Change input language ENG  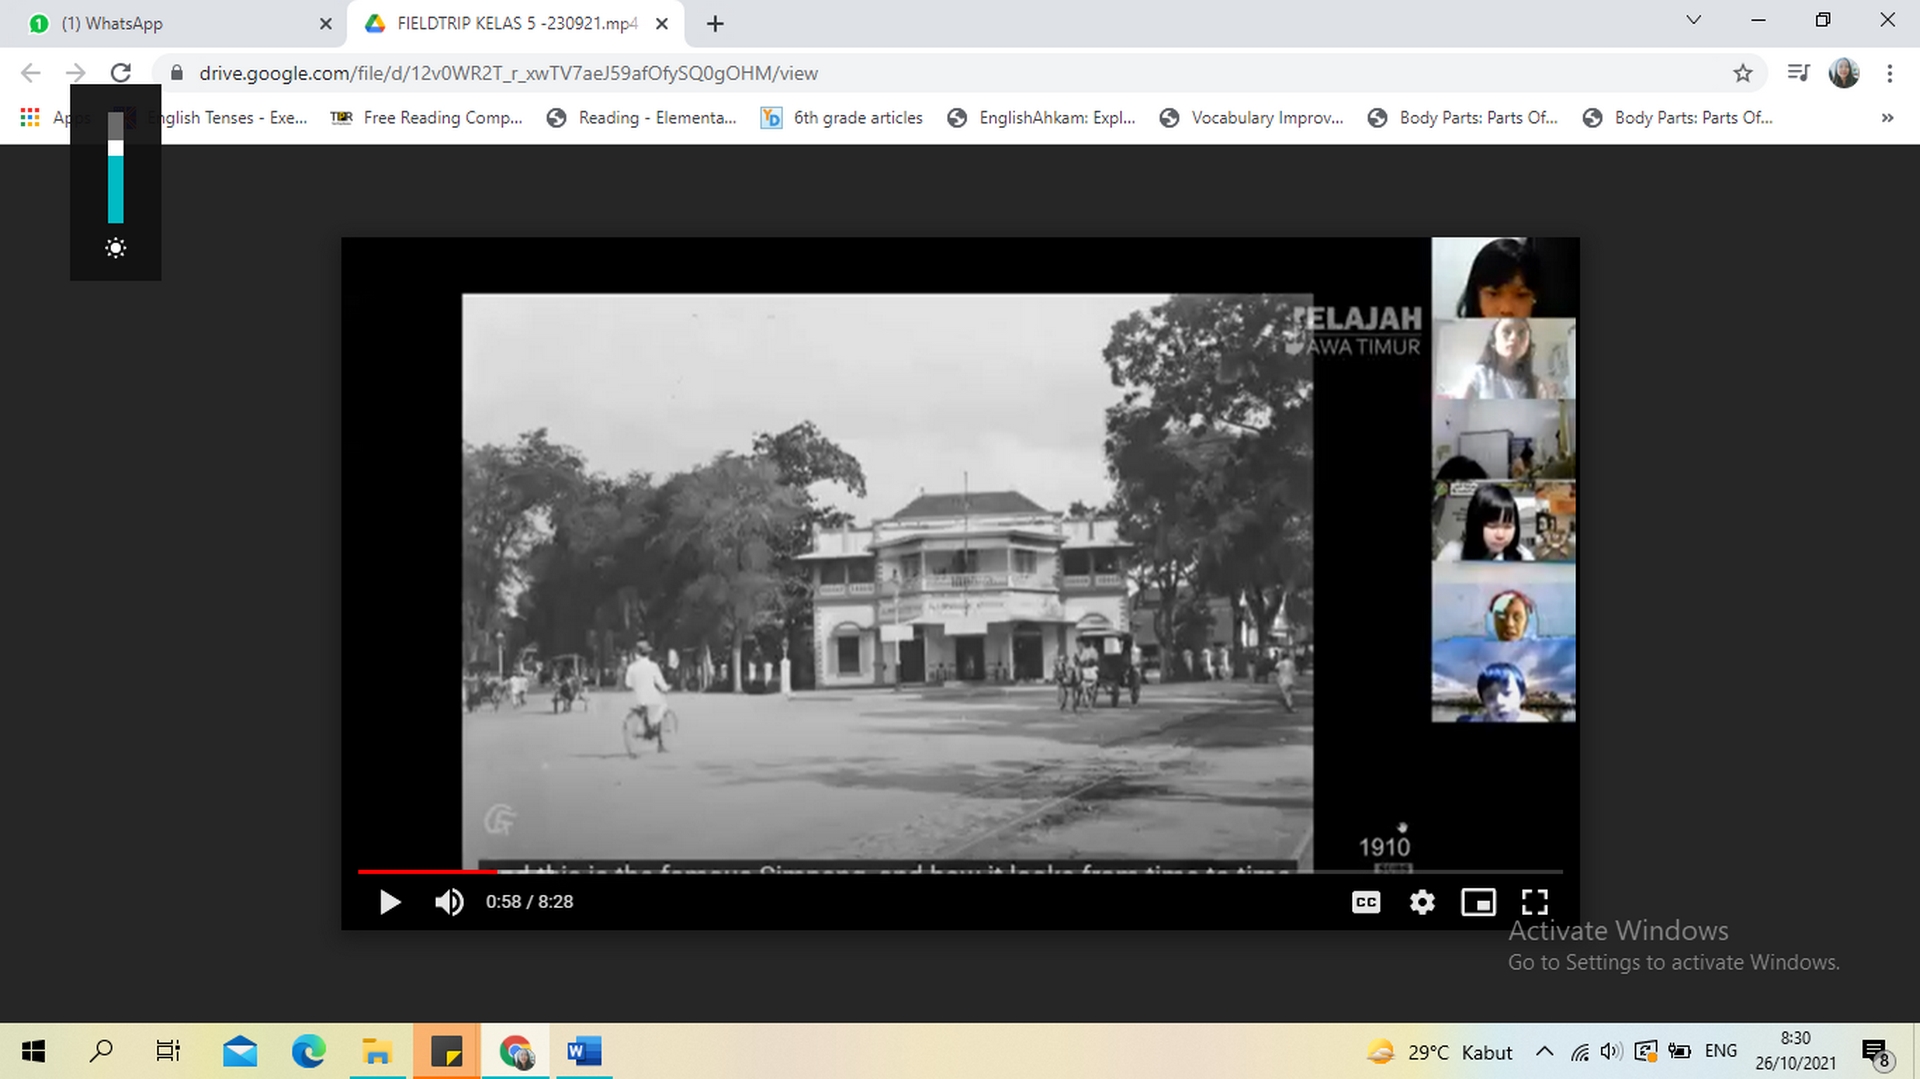coord(1721,1051)
